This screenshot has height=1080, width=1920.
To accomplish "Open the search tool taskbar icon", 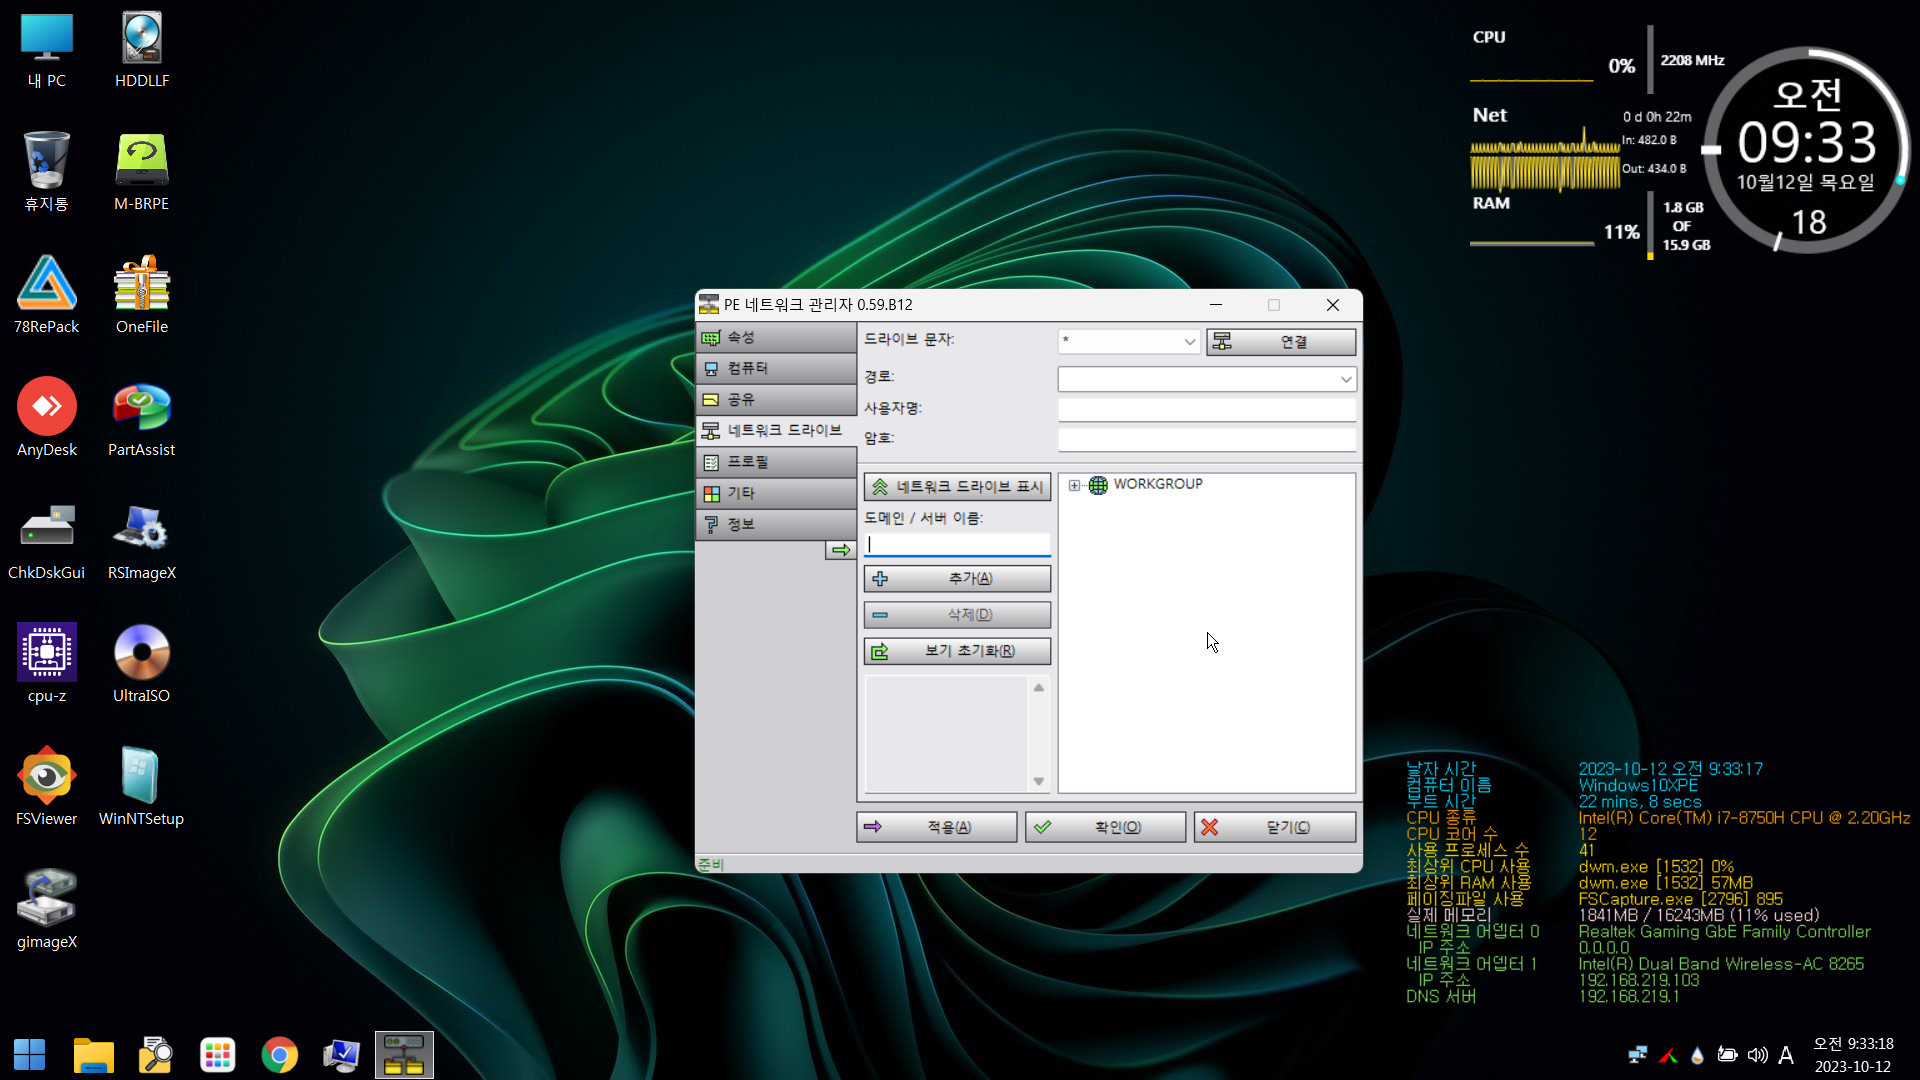I will click(156, 1055).
